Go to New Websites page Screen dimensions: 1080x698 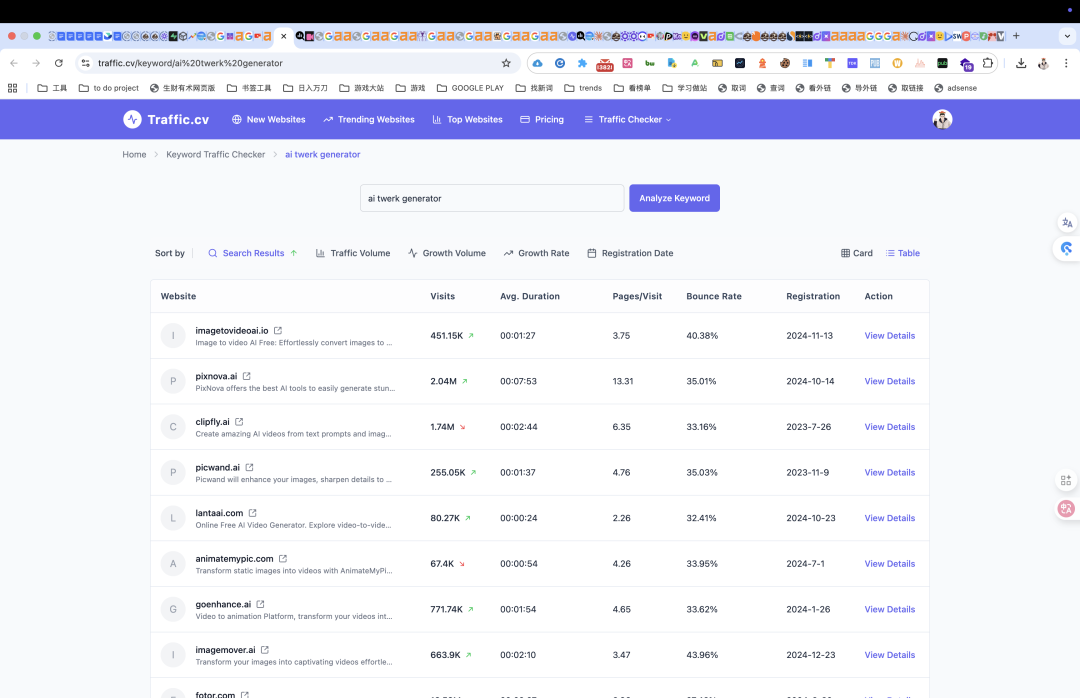[269, 119]
